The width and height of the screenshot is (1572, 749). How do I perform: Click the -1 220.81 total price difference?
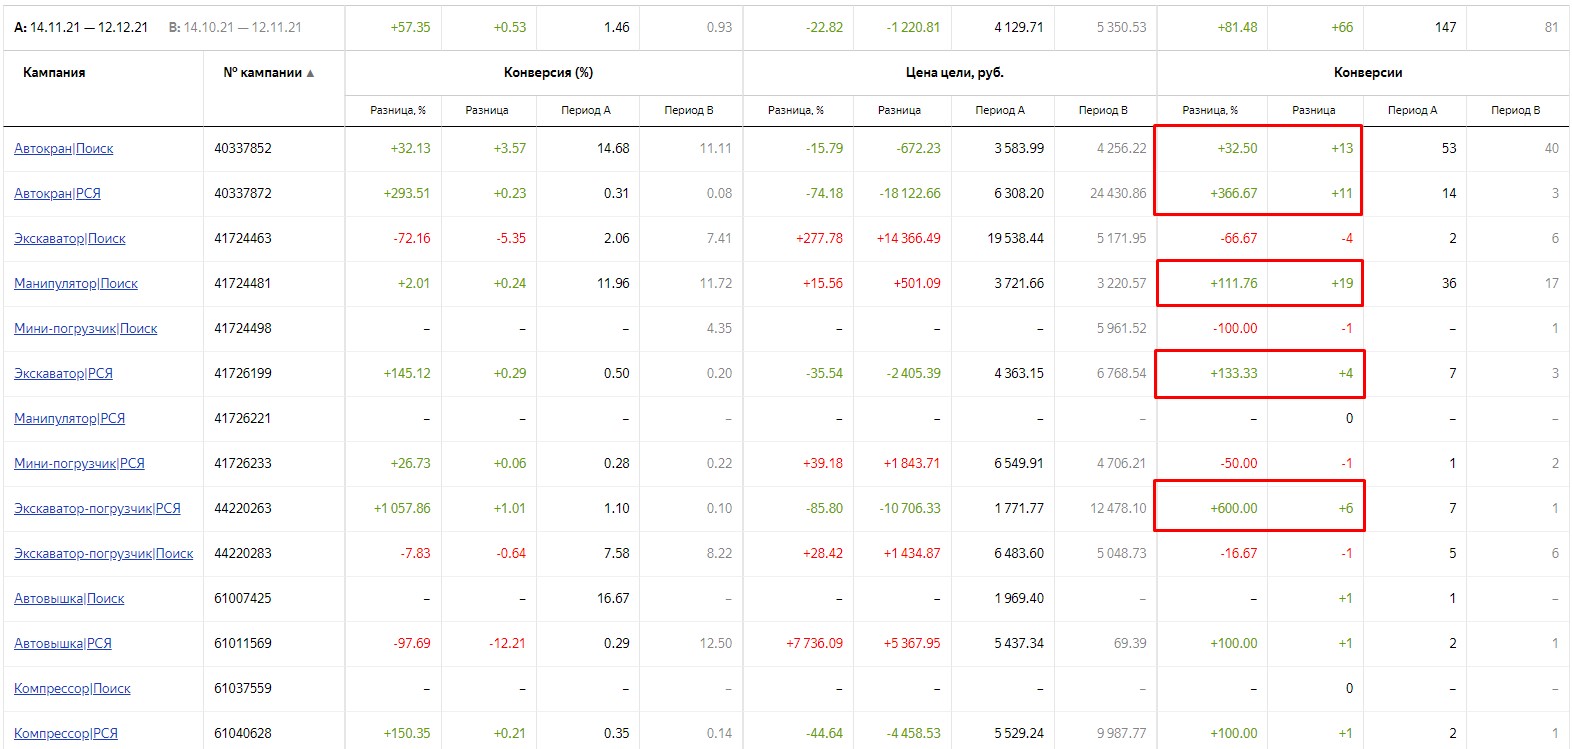click(x=913, y=27)
